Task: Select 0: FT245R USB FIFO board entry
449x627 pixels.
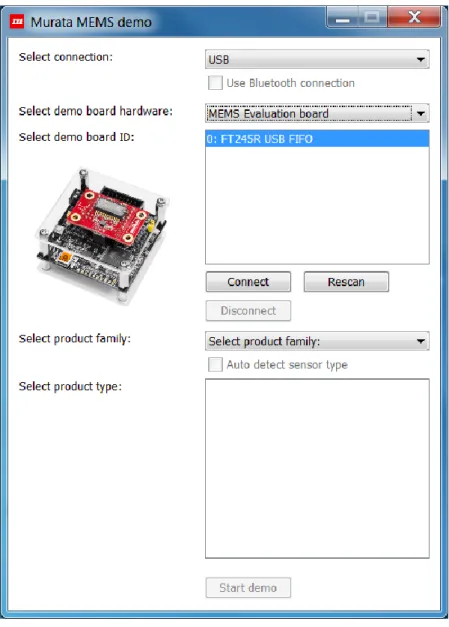Action: pos(317,139)
